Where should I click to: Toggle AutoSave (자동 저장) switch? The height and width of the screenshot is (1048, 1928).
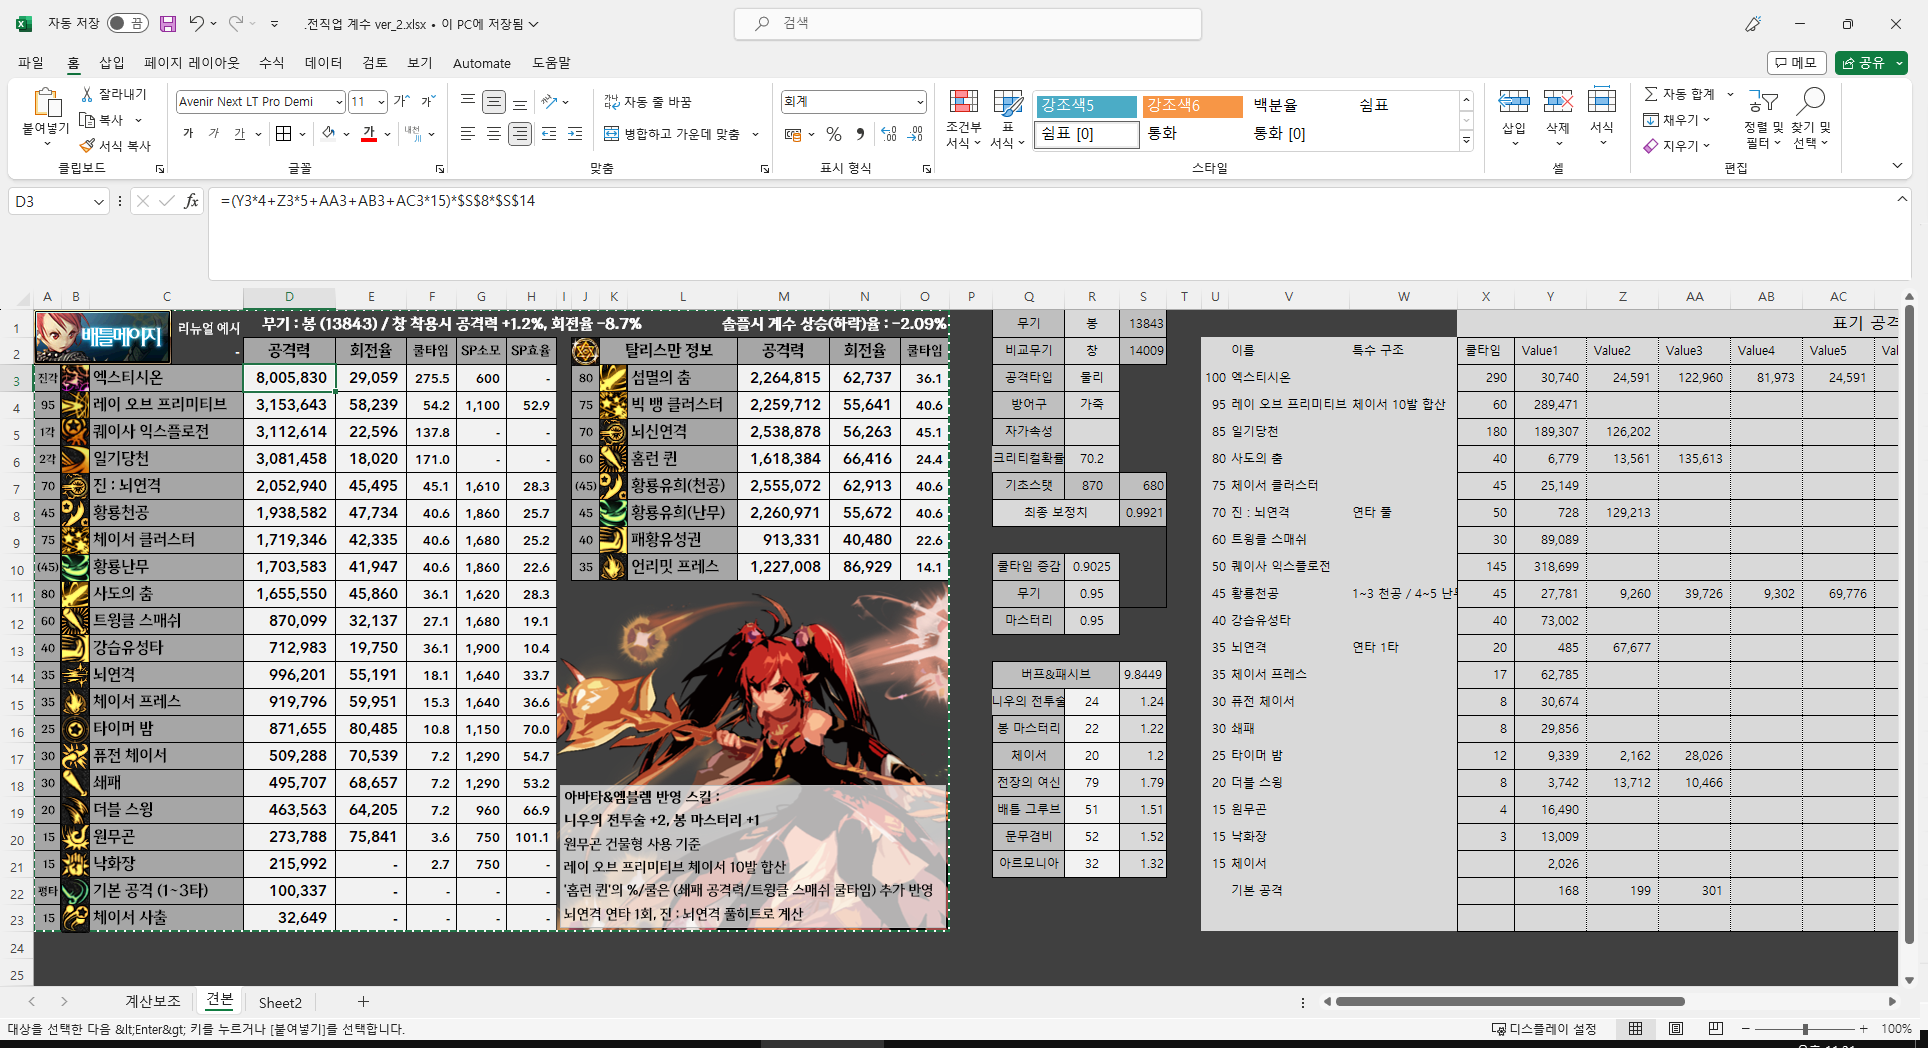(x=127, y=23)
